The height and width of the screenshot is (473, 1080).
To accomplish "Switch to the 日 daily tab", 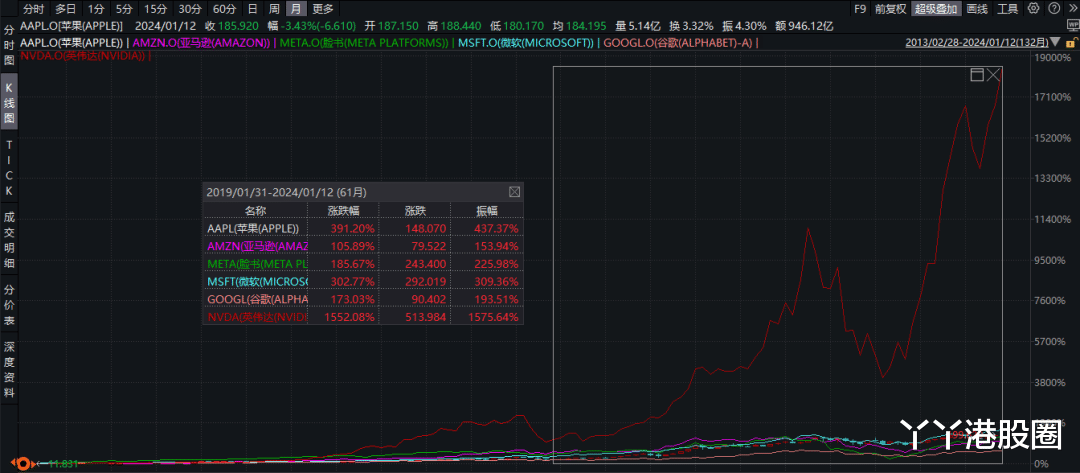I will (x=253, y=9).
